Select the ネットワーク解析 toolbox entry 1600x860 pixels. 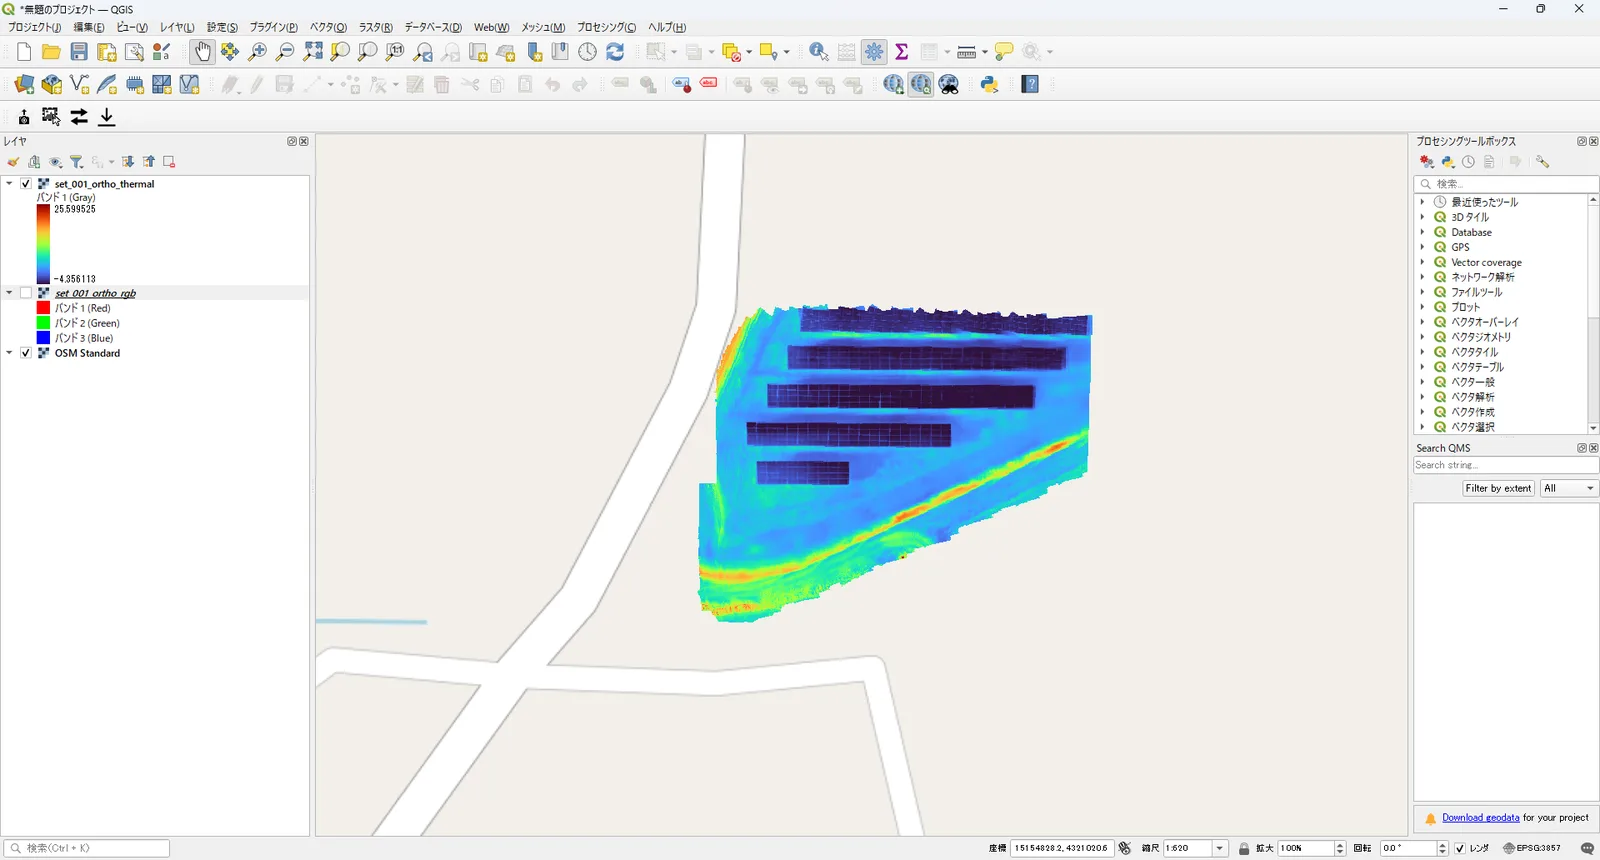pos(1483,277)
